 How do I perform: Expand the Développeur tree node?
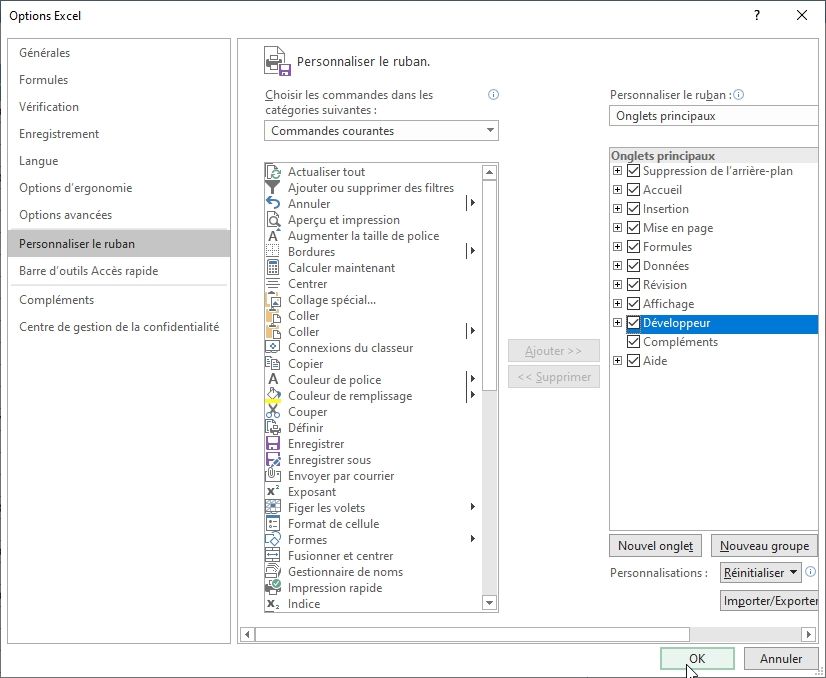(617, 322)
